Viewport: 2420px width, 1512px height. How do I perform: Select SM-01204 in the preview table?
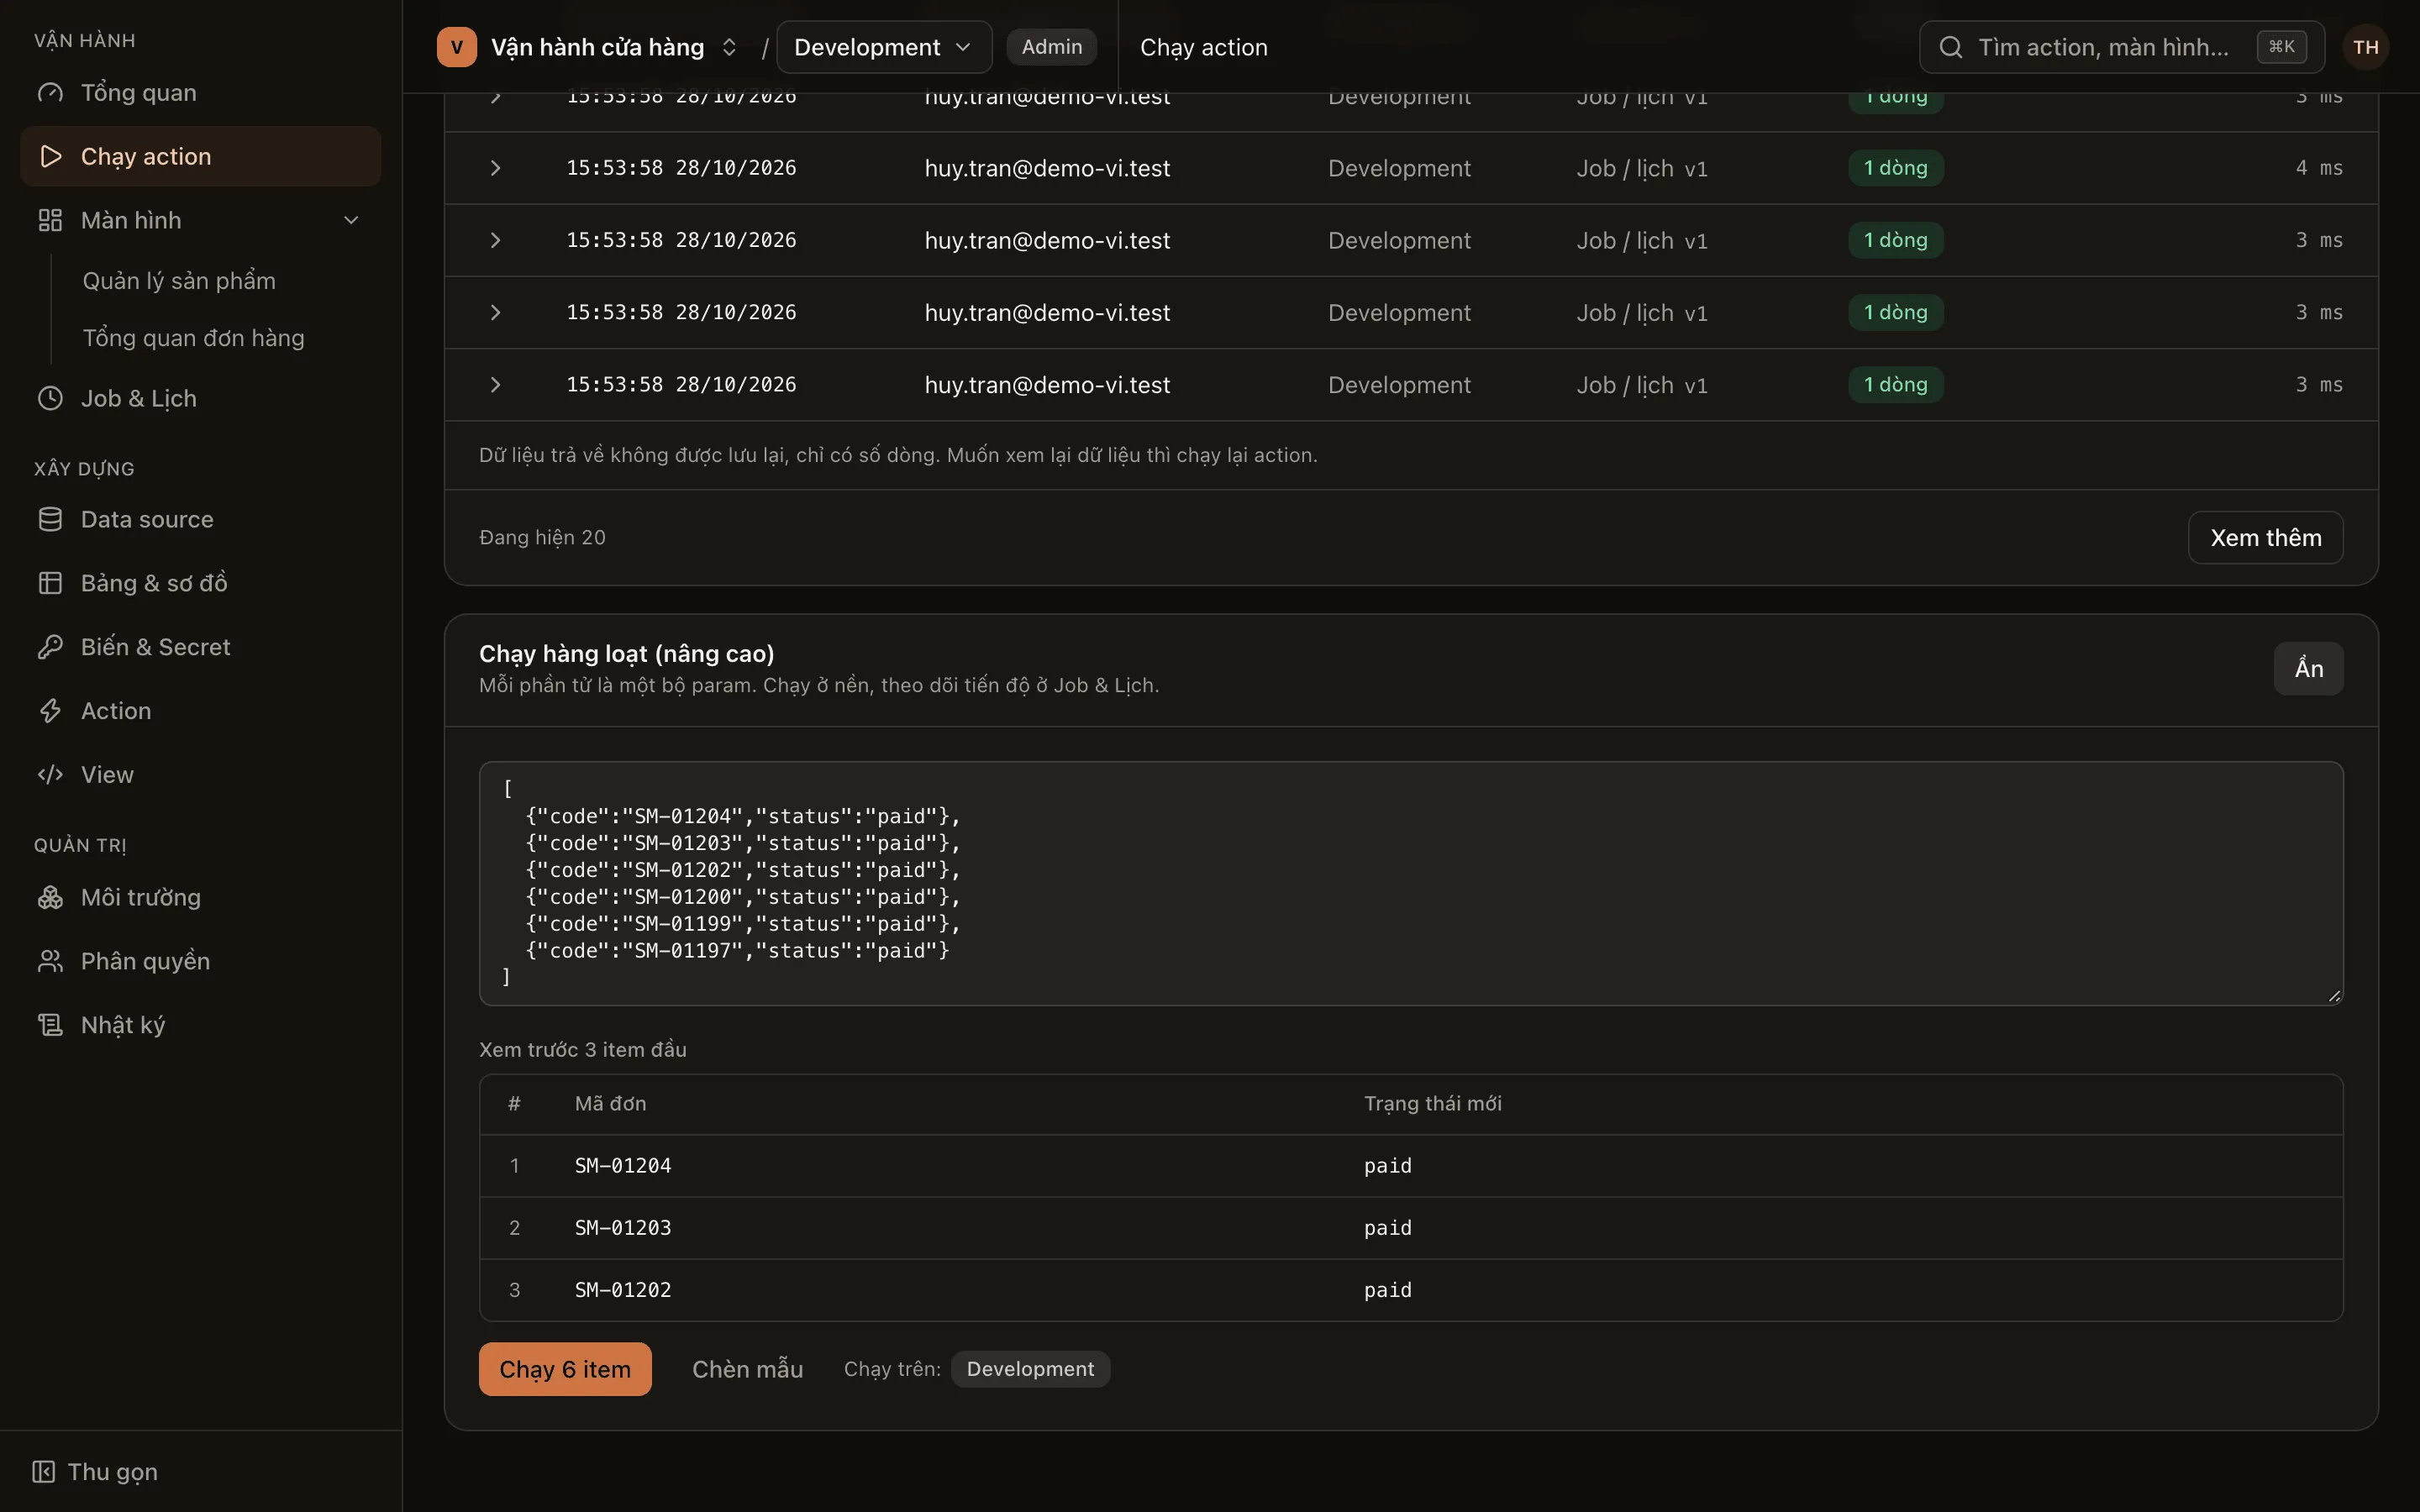[x=623, y=1166]
